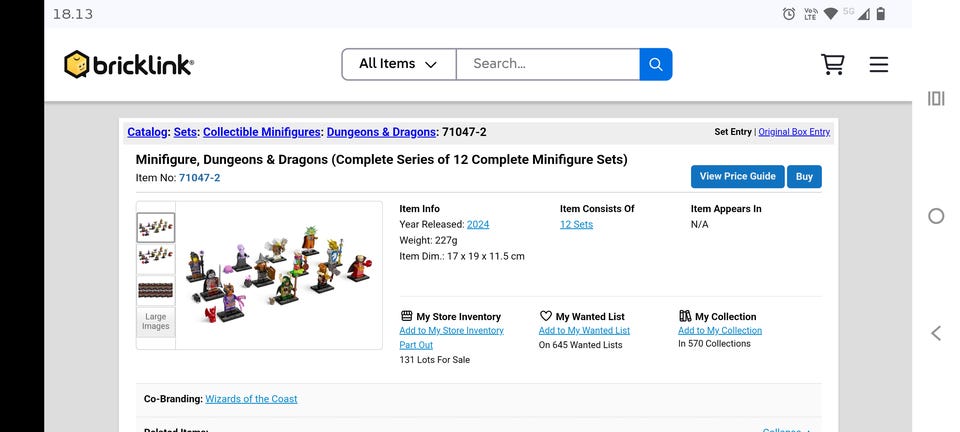Viewport: 960px width, 432px height.
Task: Click the My Wanted List heart icon
Action: coord(546,316)
